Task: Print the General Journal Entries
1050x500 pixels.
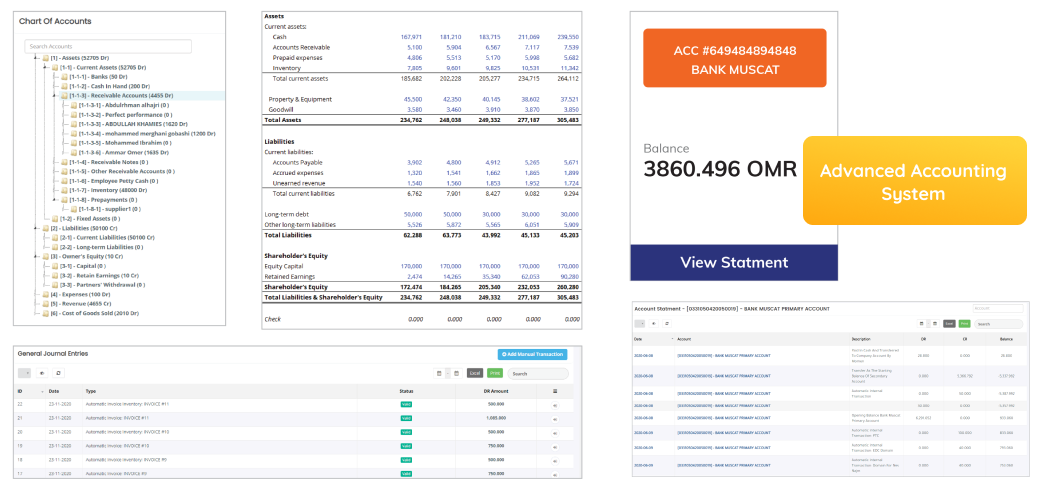Action: pyautogui.click(x=495, y=373)
